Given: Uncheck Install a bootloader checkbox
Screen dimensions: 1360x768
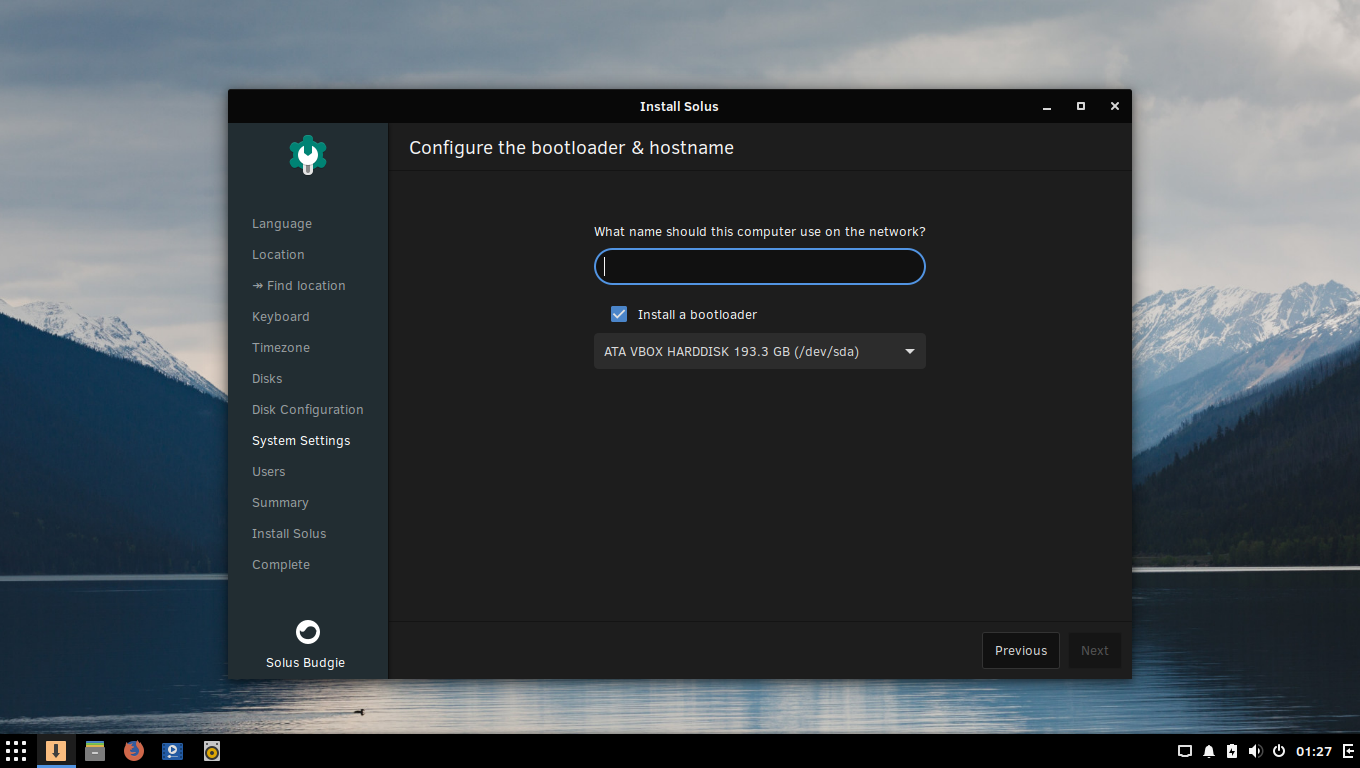Looking at the screenshot, I should click(619, 314).
